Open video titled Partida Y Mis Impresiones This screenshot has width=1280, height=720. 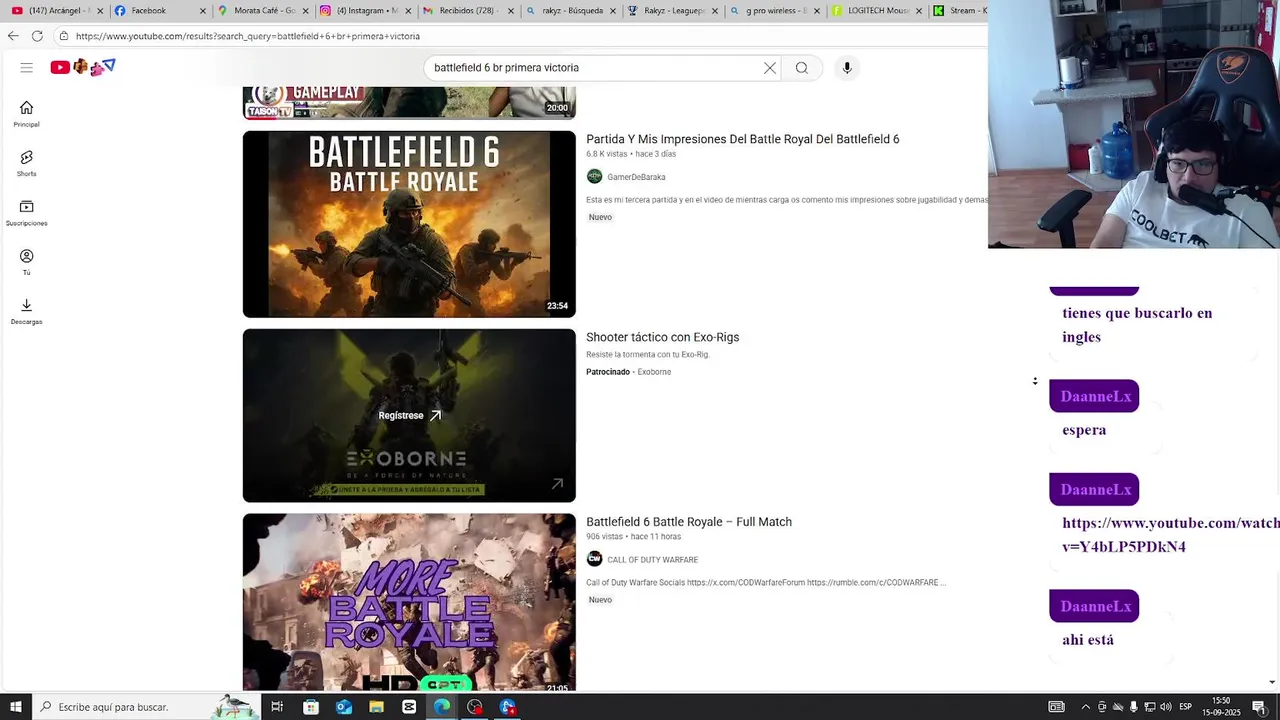coord(742,139)
